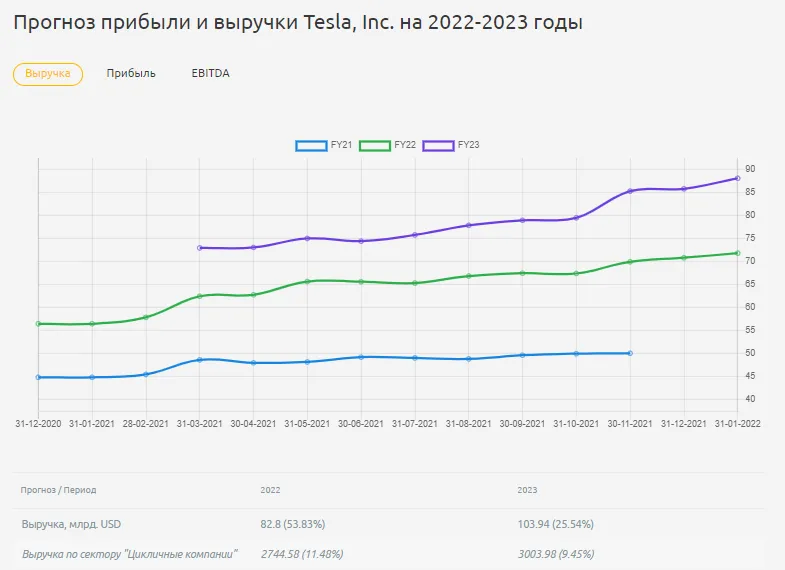Click the page title about Tesla forecast
The image size is (785, 570).
[x=298, y=23]
